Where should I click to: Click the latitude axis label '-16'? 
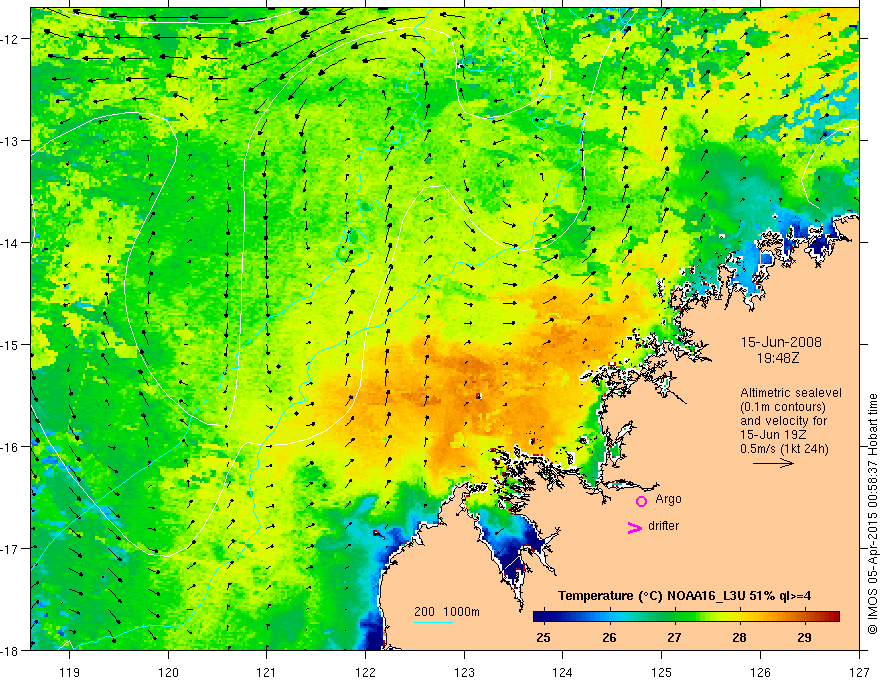(x=10, y=447)
